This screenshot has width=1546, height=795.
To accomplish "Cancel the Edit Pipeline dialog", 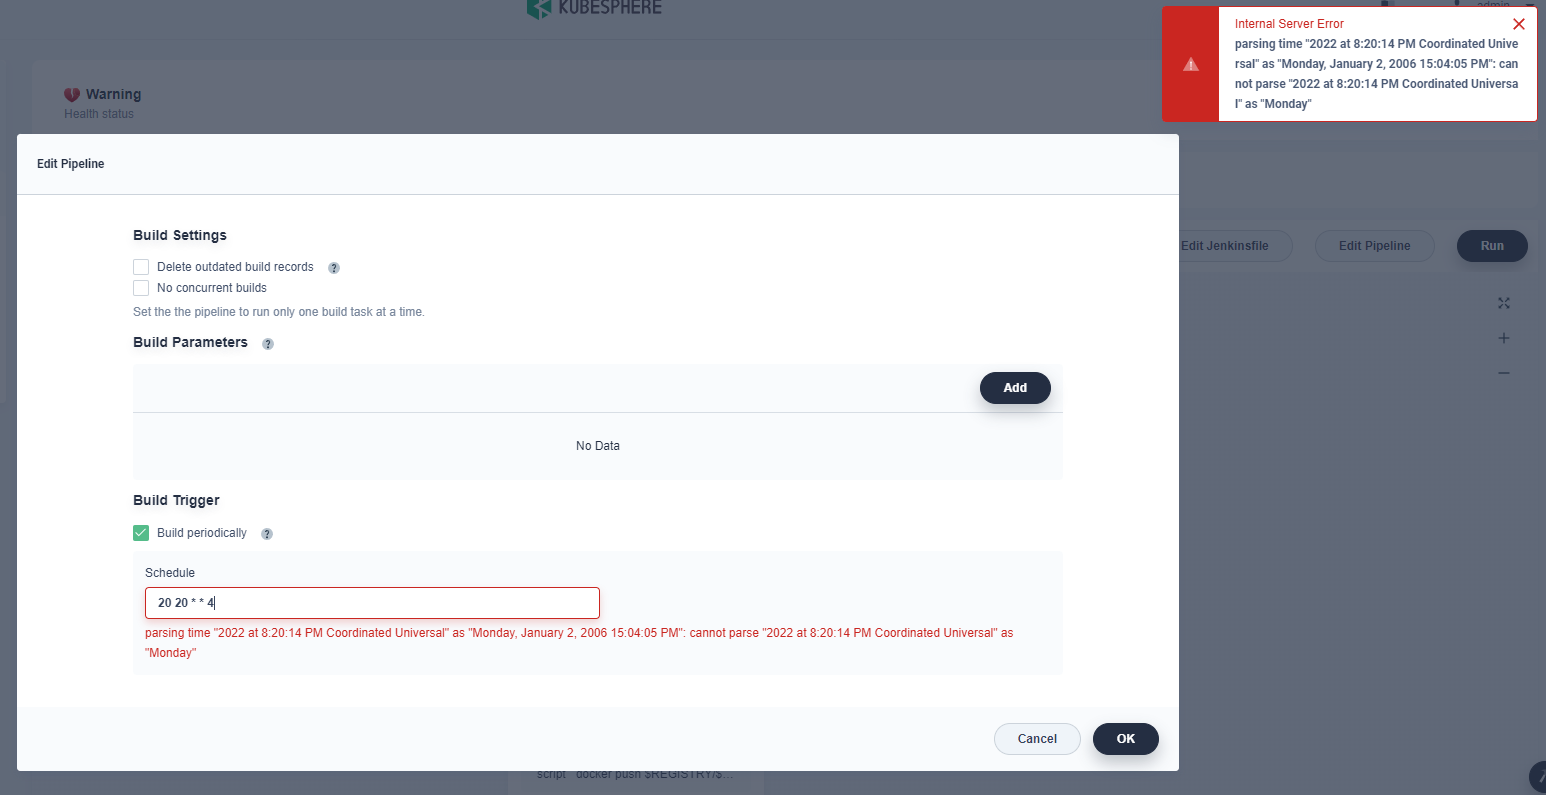I will [1037, 738].
